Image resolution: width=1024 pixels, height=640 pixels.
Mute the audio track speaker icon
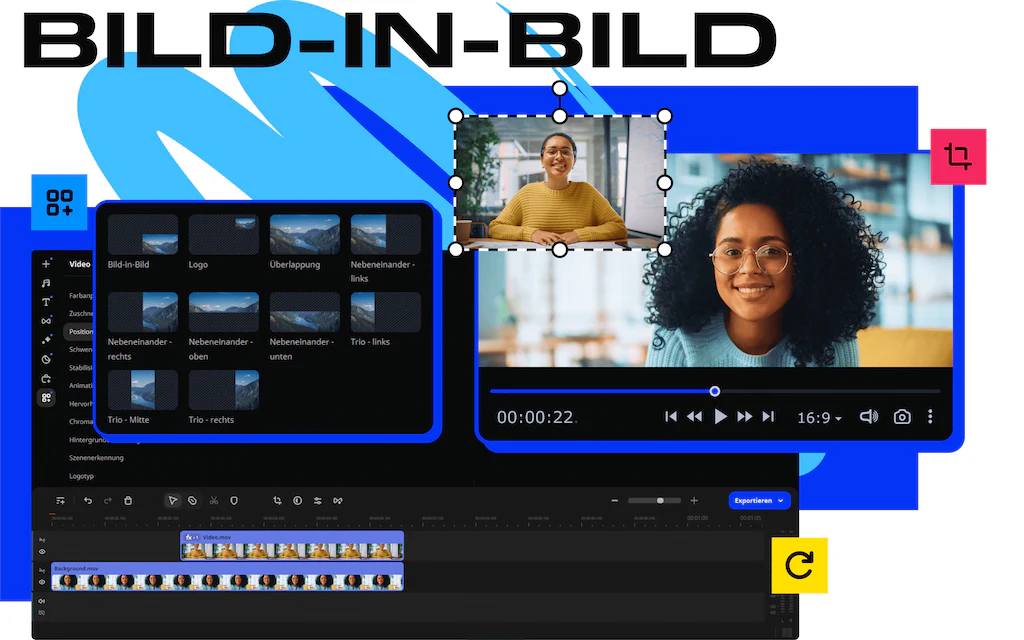point(42,601)
